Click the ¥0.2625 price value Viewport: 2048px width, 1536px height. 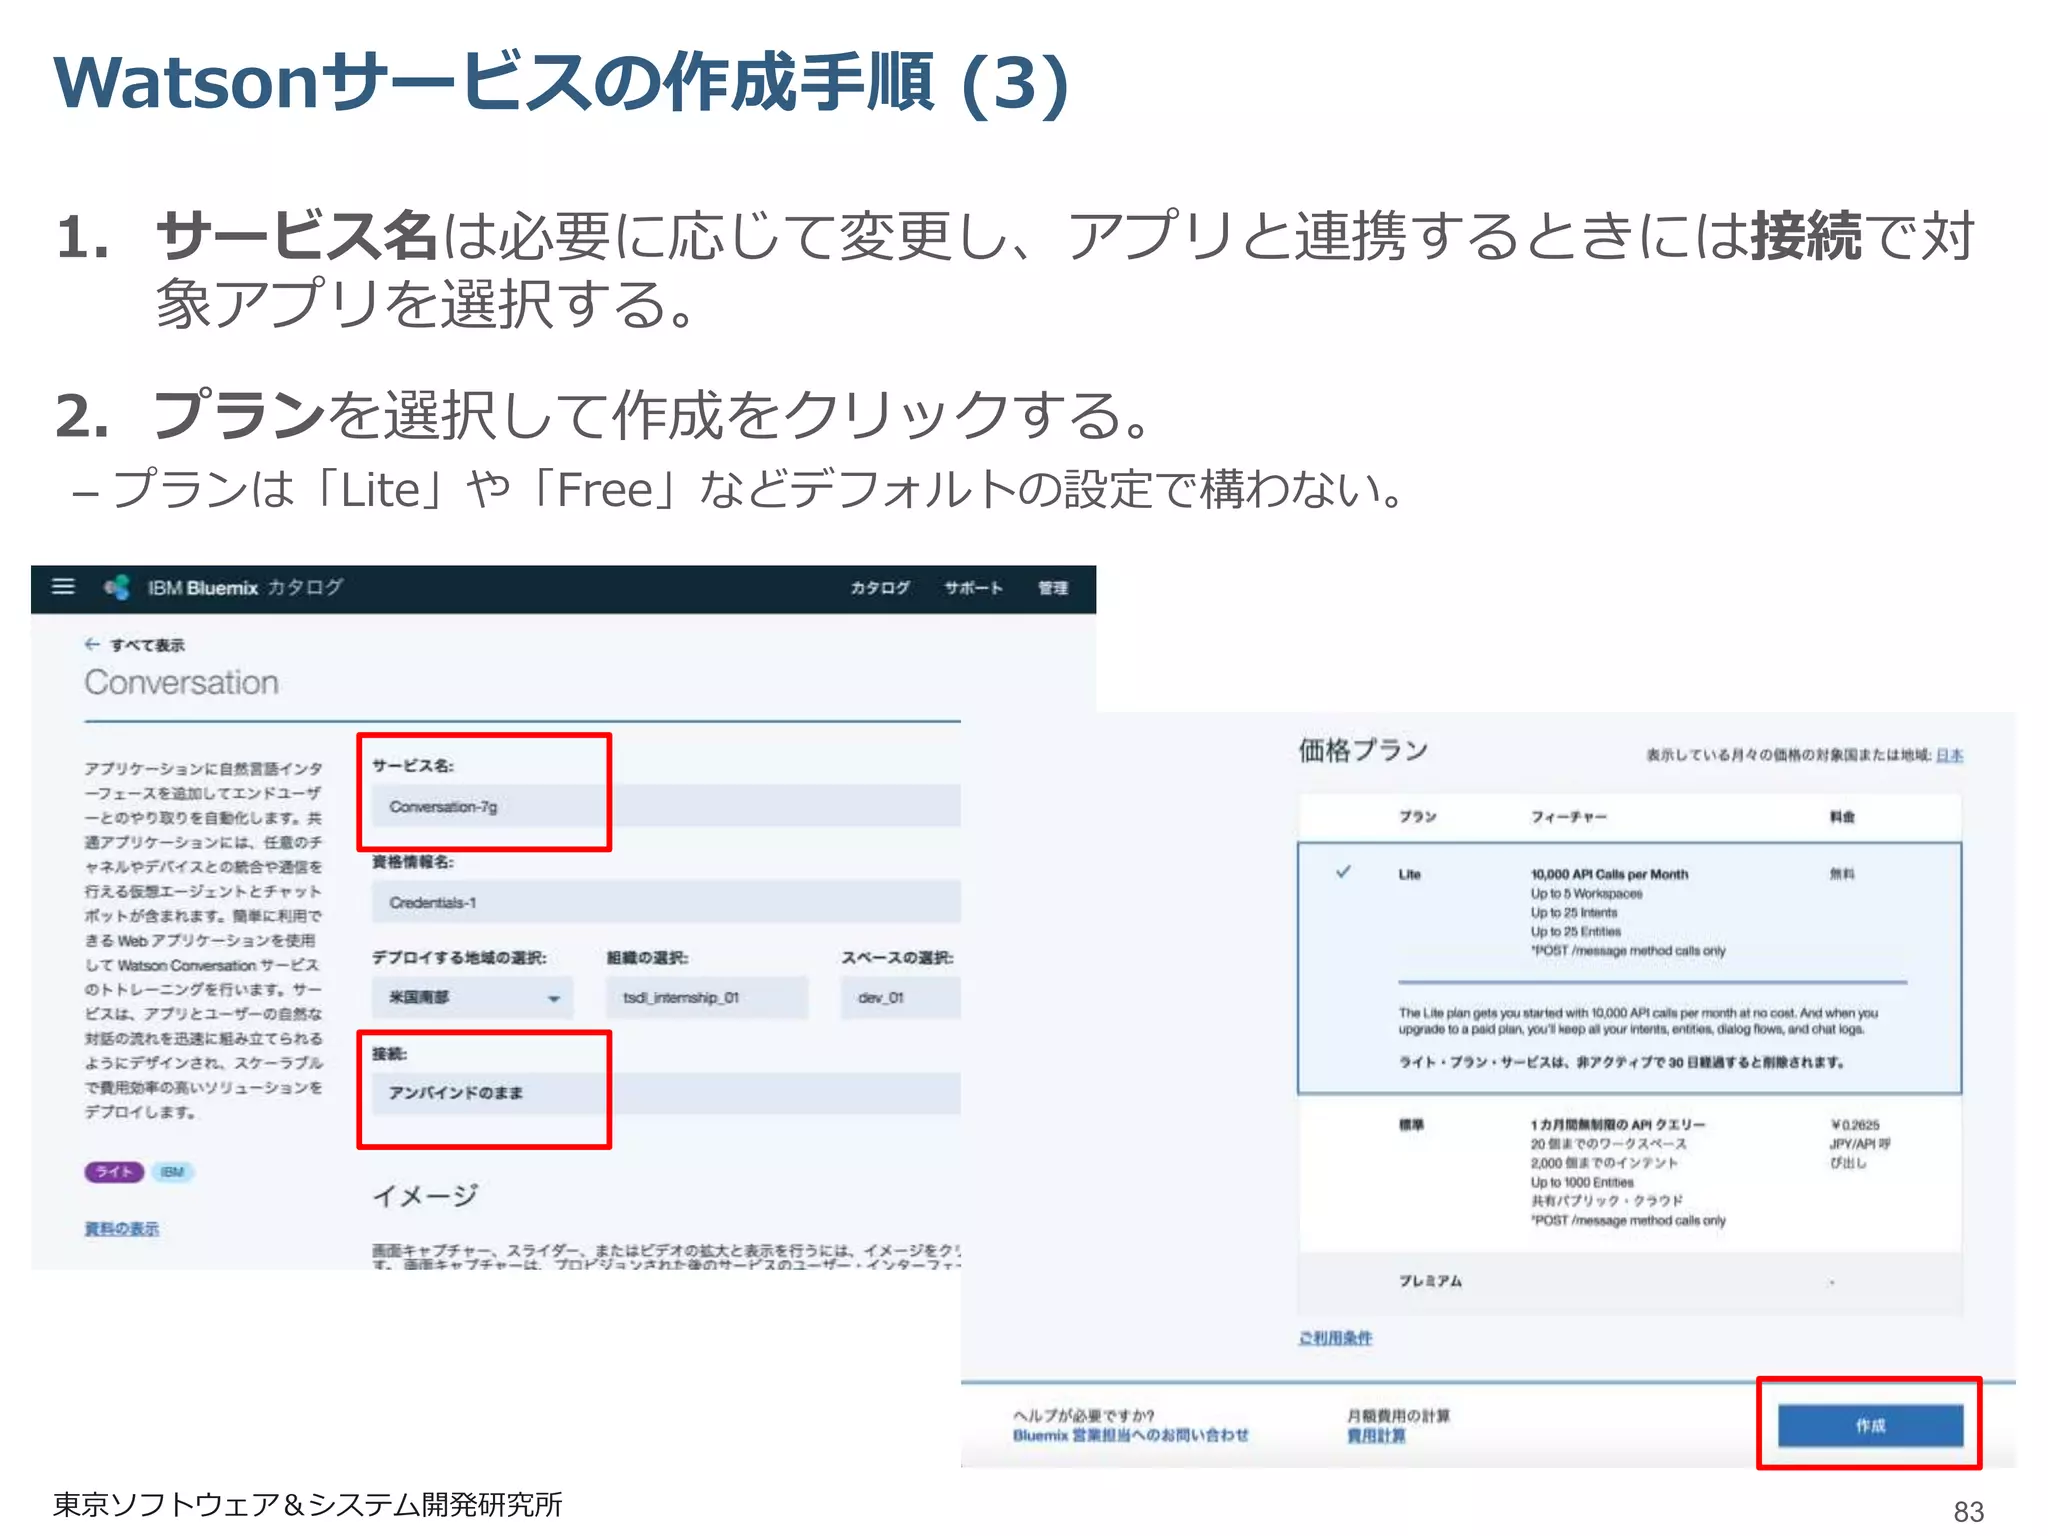1855,1125
